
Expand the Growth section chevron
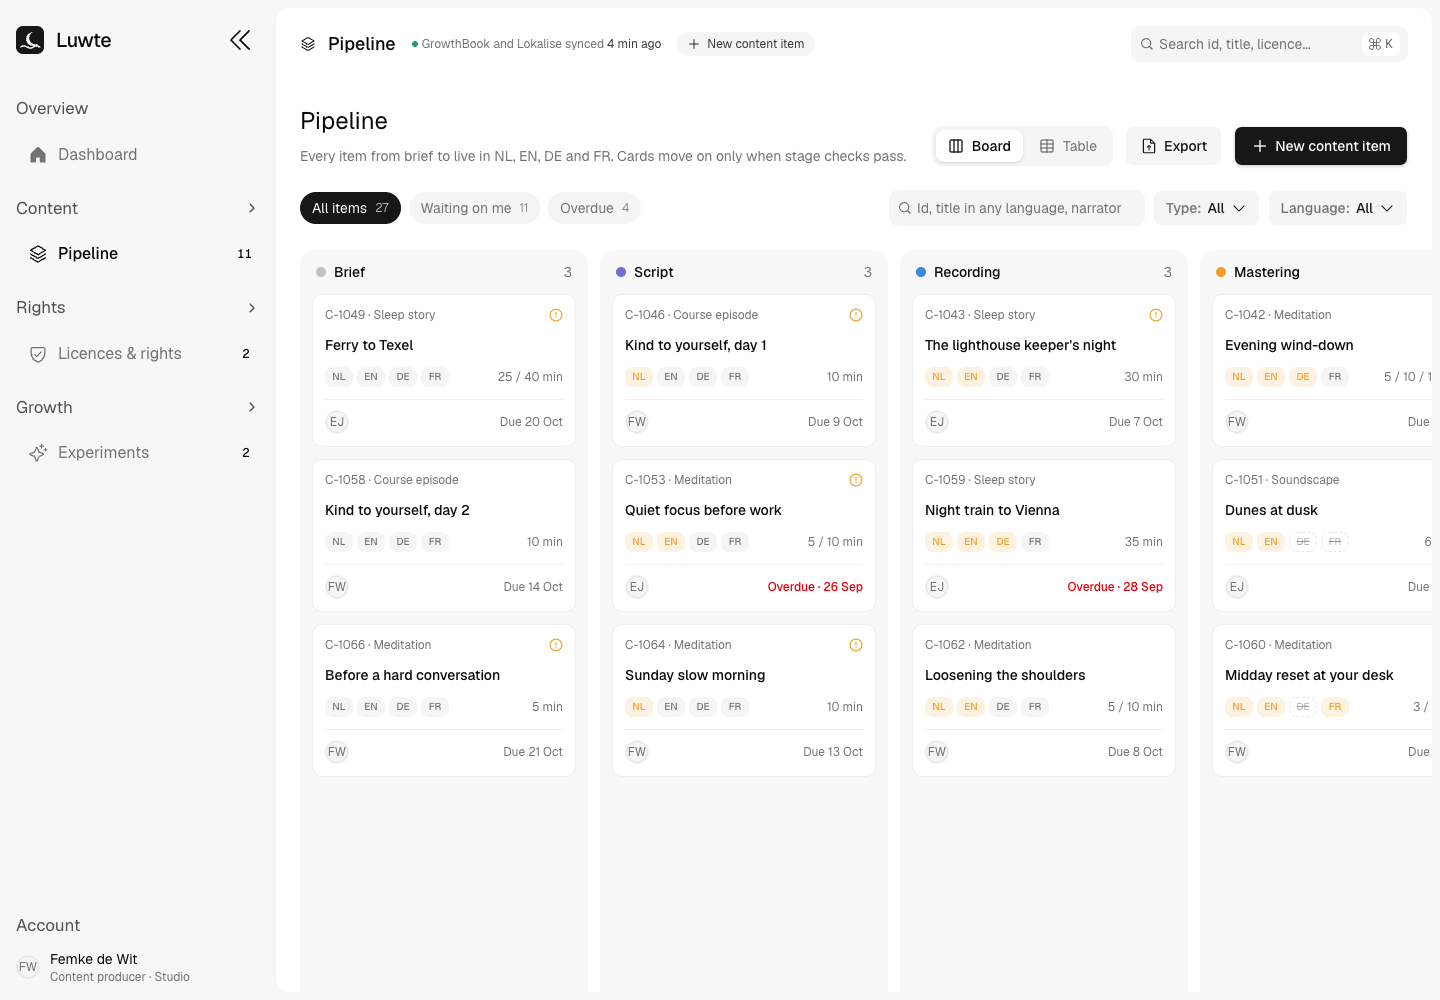252,407
